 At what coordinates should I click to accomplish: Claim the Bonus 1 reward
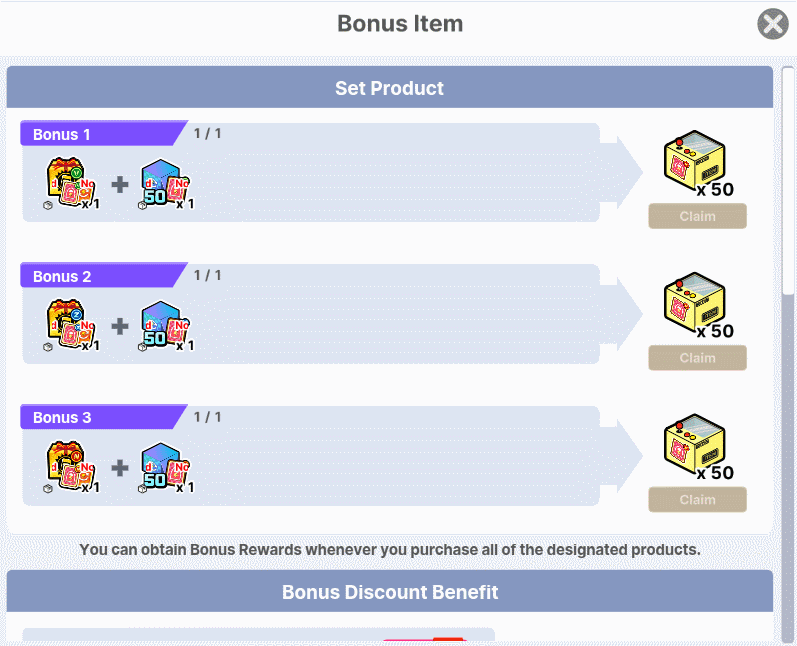pos(697,216)
